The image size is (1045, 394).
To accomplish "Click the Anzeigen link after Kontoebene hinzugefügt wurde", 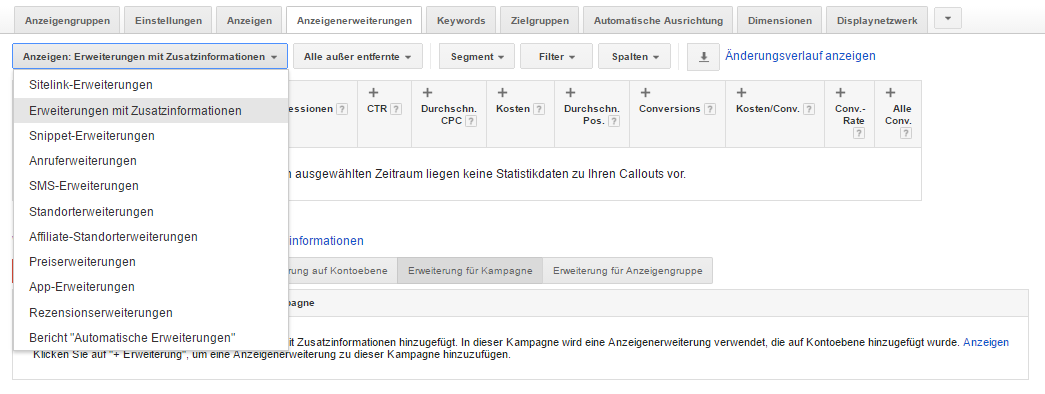I will [986, 342].
